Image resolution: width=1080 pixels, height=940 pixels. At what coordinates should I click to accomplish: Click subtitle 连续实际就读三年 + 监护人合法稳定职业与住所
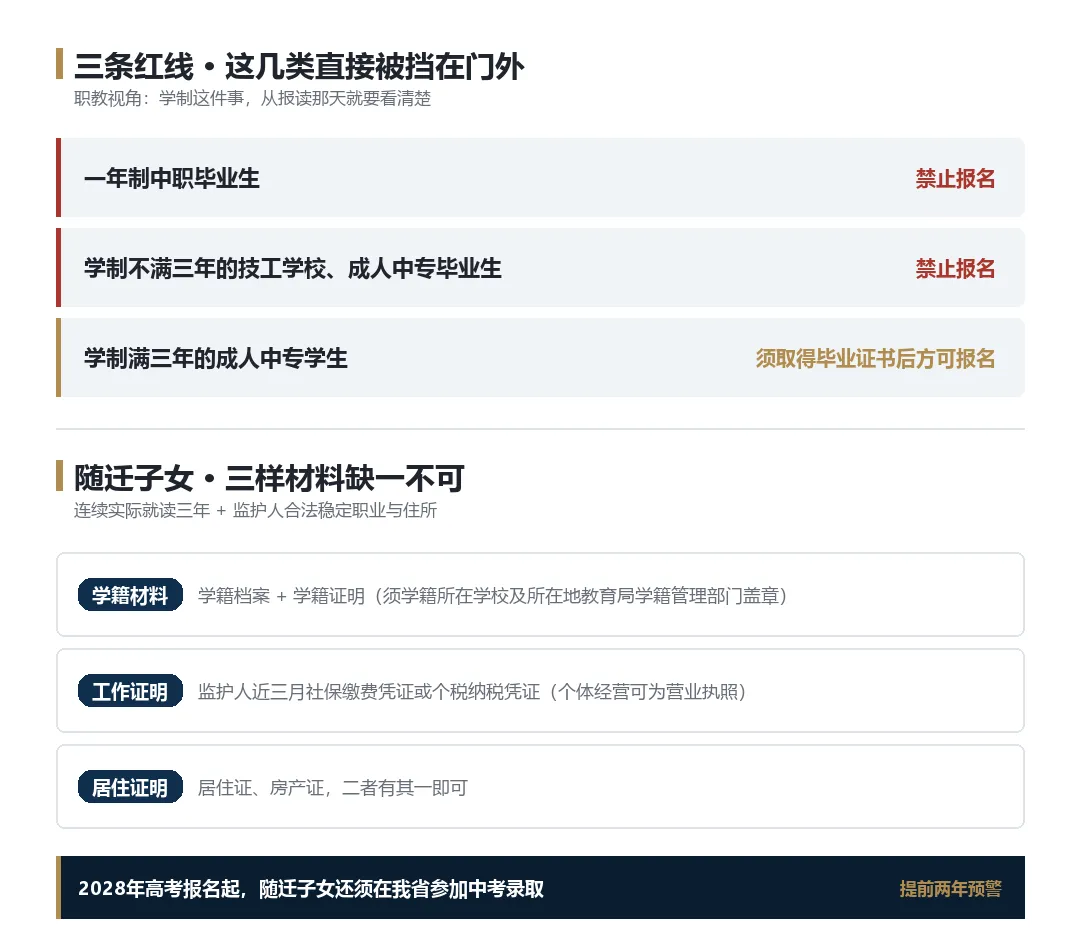[x=256, y=510]
